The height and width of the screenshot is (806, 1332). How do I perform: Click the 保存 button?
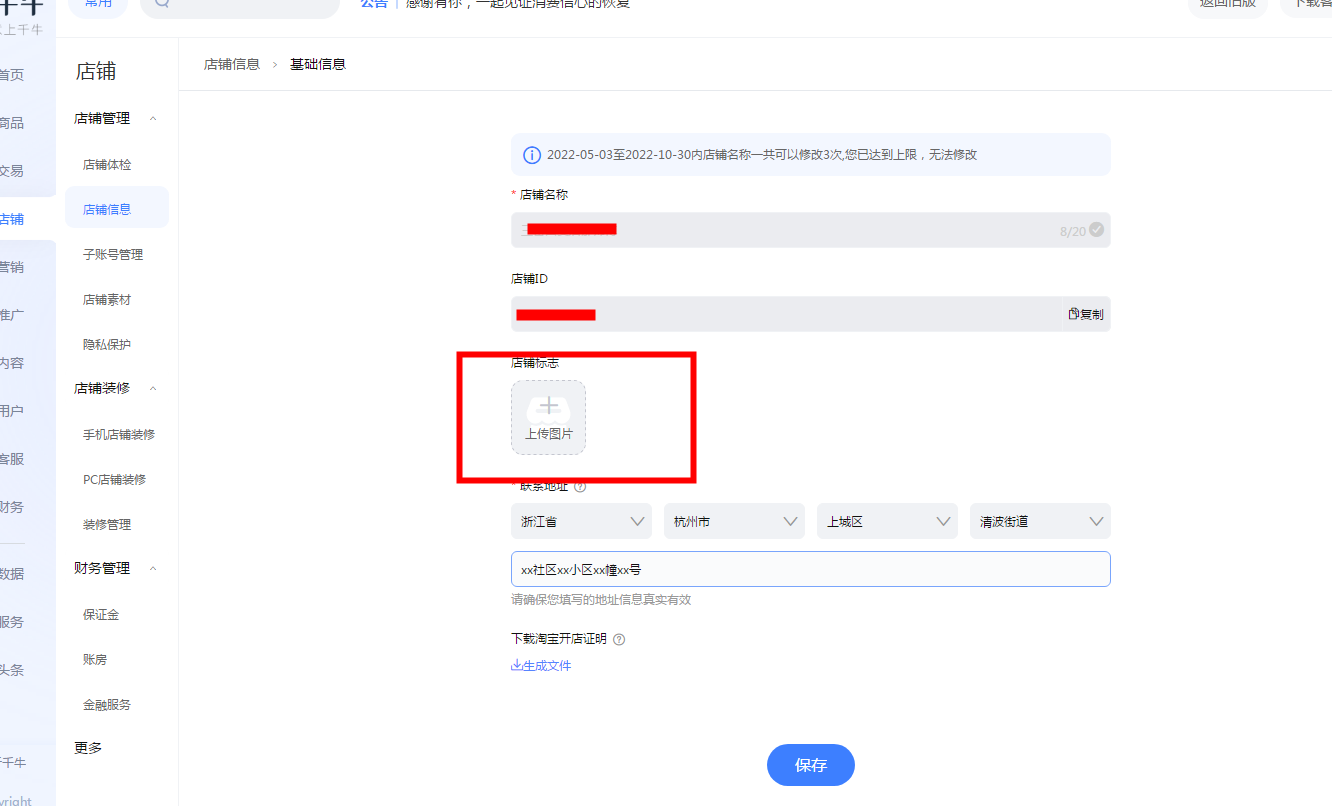[x=811, y=765]
